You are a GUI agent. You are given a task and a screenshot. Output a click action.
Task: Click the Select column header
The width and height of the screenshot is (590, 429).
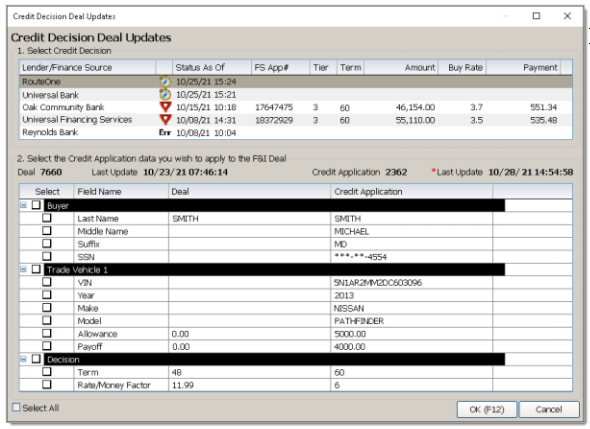click(47, 192)
